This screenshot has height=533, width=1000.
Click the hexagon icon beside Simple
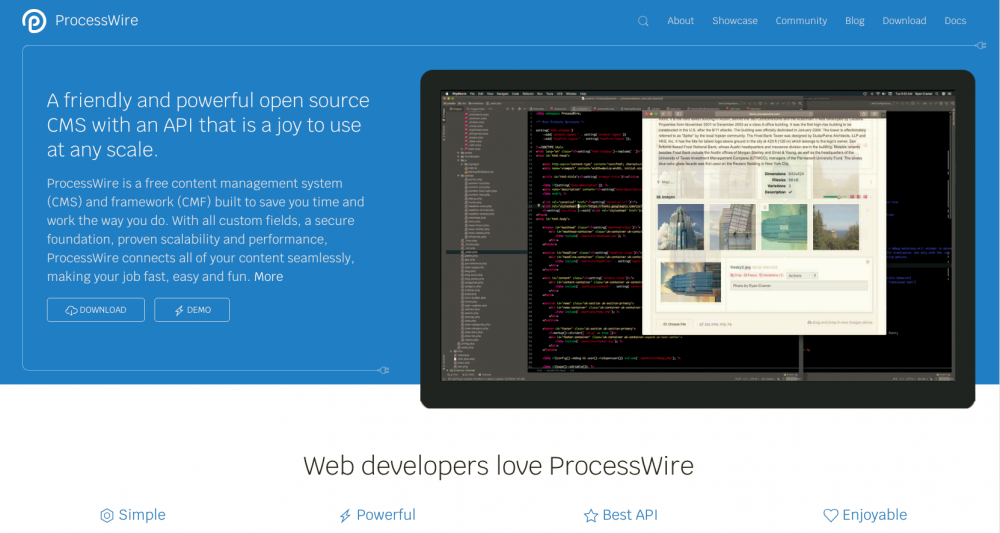point(107,516)
